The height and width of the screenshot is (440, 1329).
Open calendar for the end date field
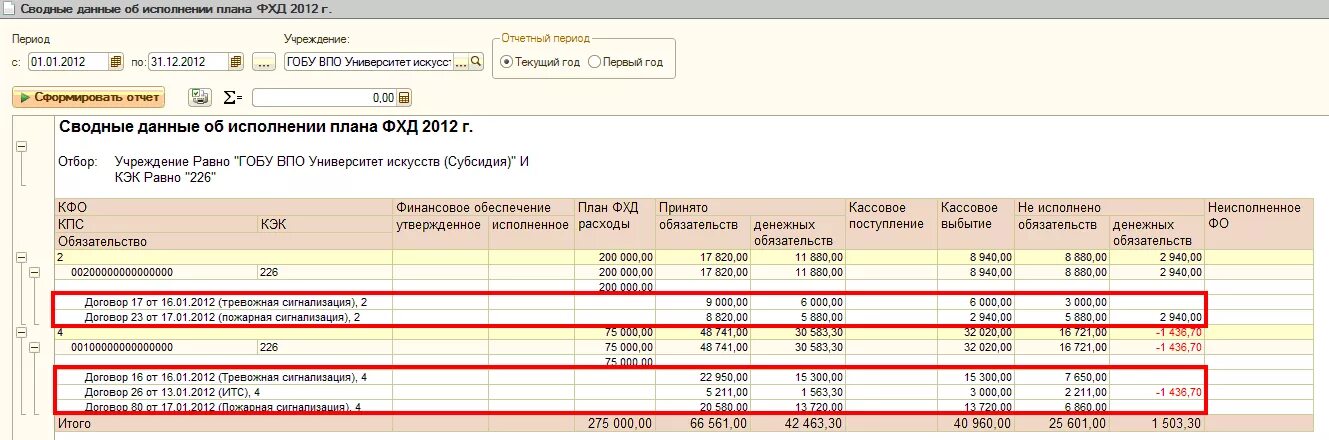tap(236, 62)
